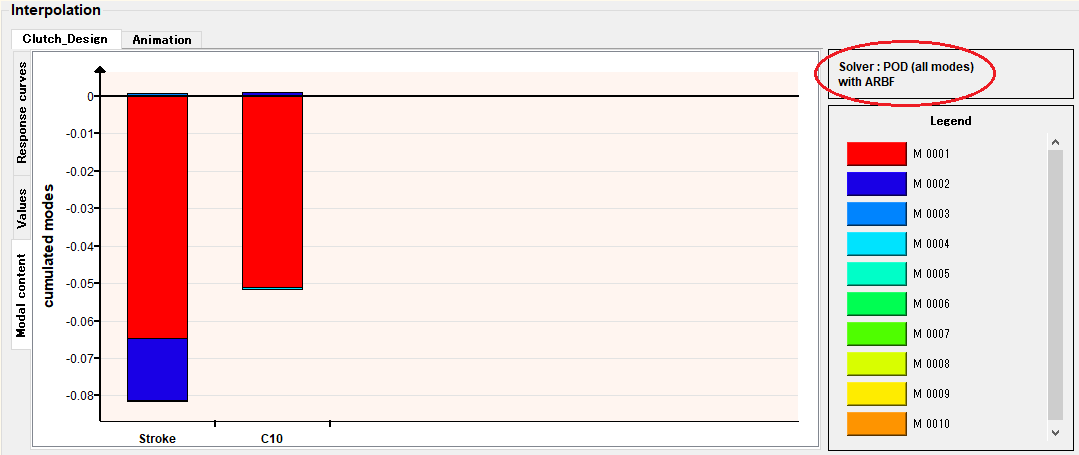Click the dark blue M 0002 swatch

pyautogui.click(x=876, y=184)
